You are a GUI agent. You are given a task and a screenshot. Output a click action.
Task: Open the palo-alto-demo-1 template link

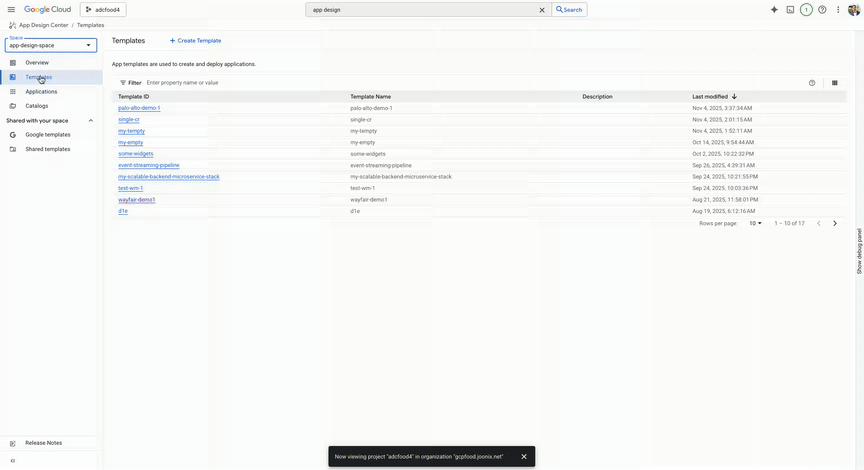(139, 108)
